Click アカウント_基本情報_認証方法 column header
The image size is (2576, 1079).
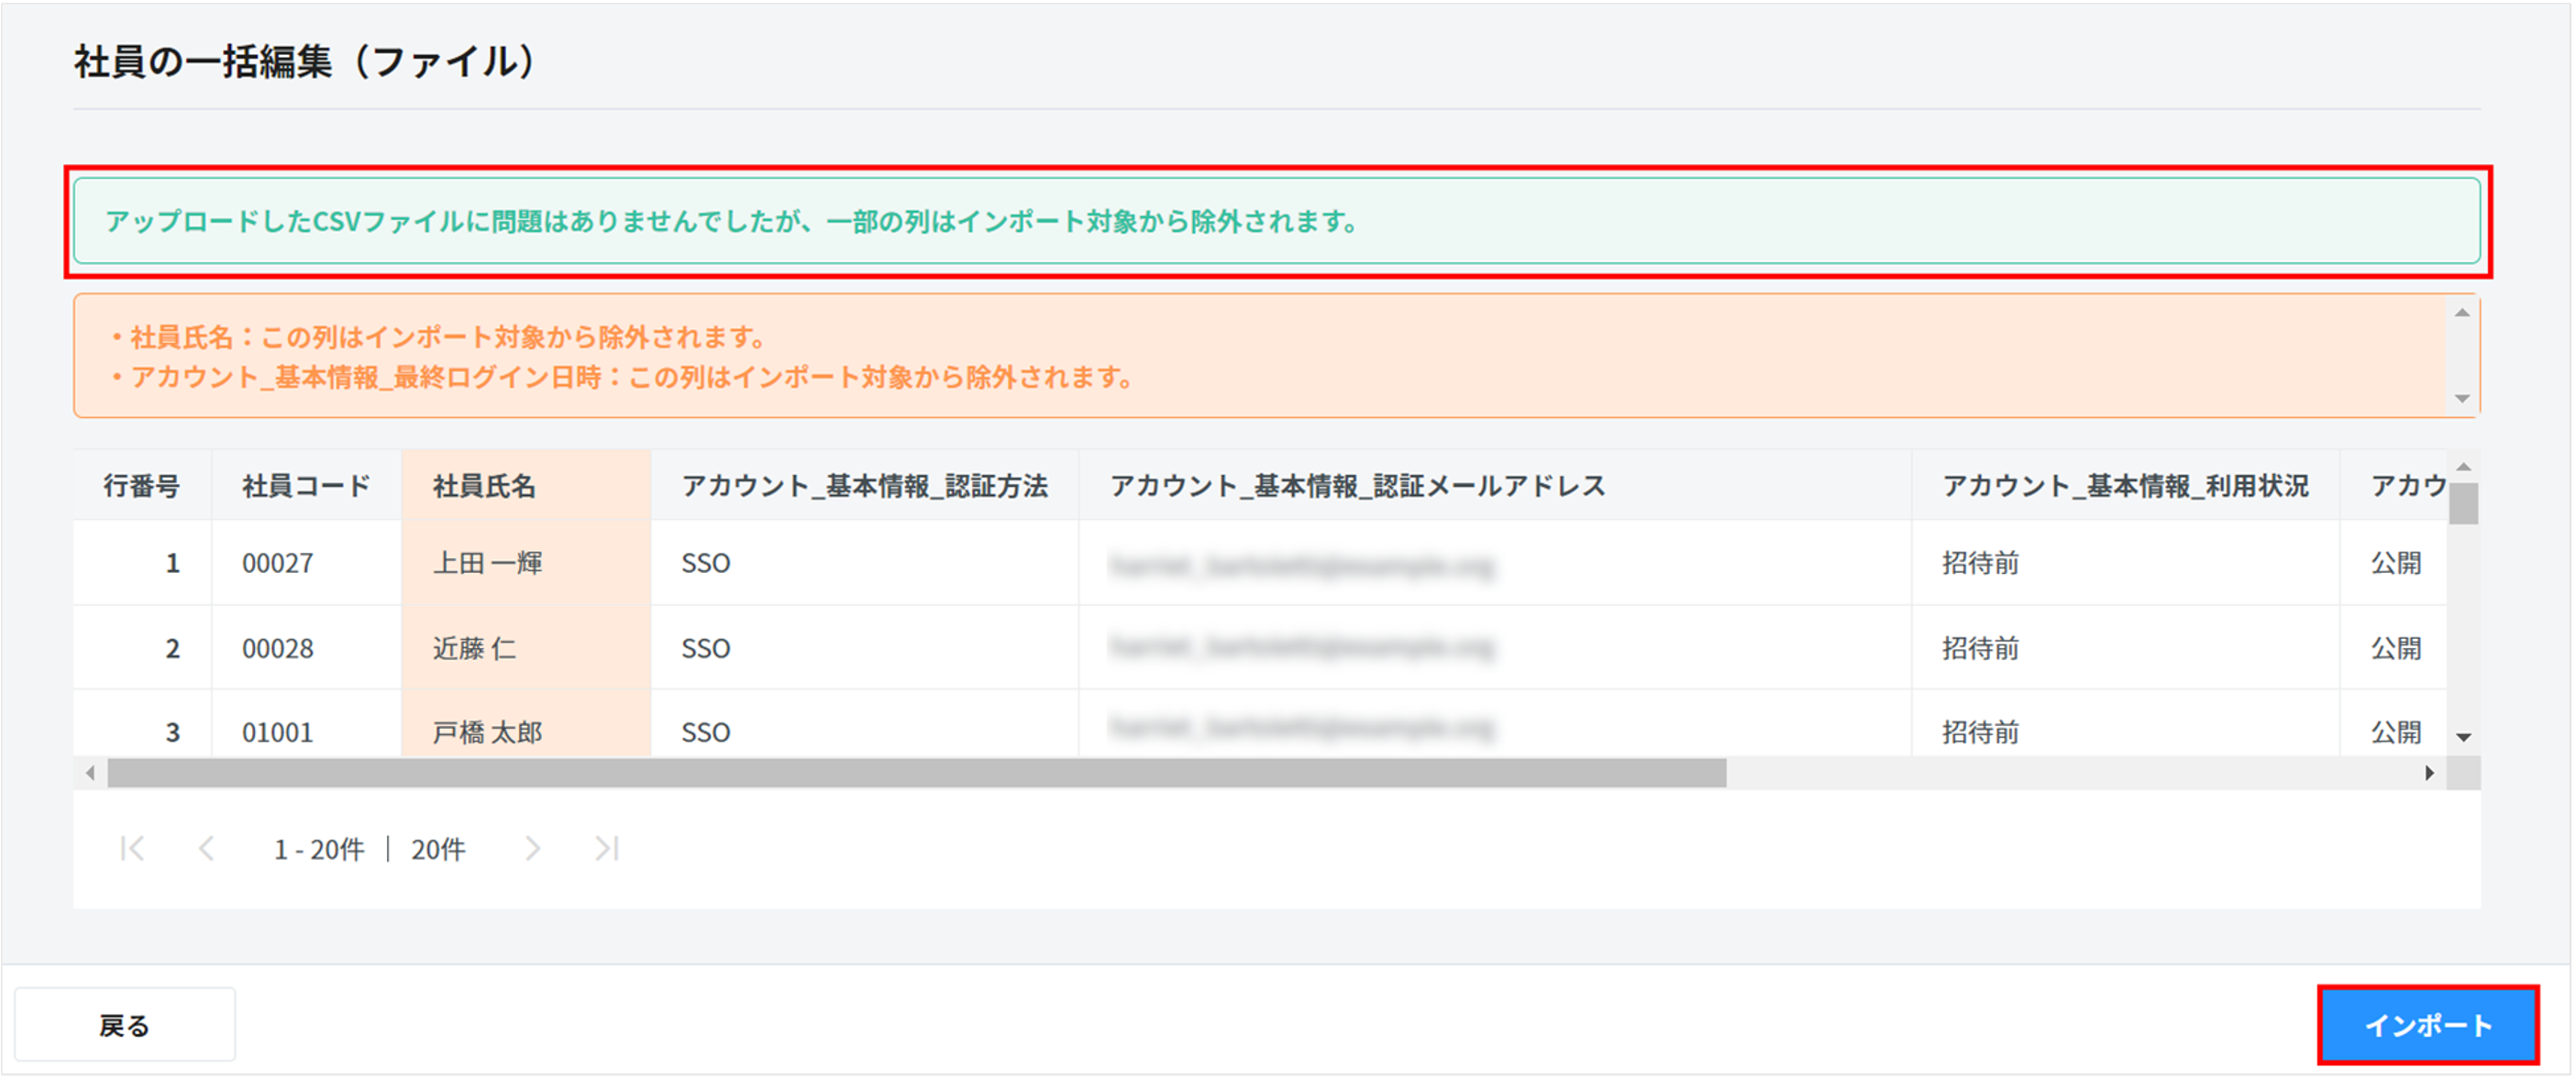(864, 486)
